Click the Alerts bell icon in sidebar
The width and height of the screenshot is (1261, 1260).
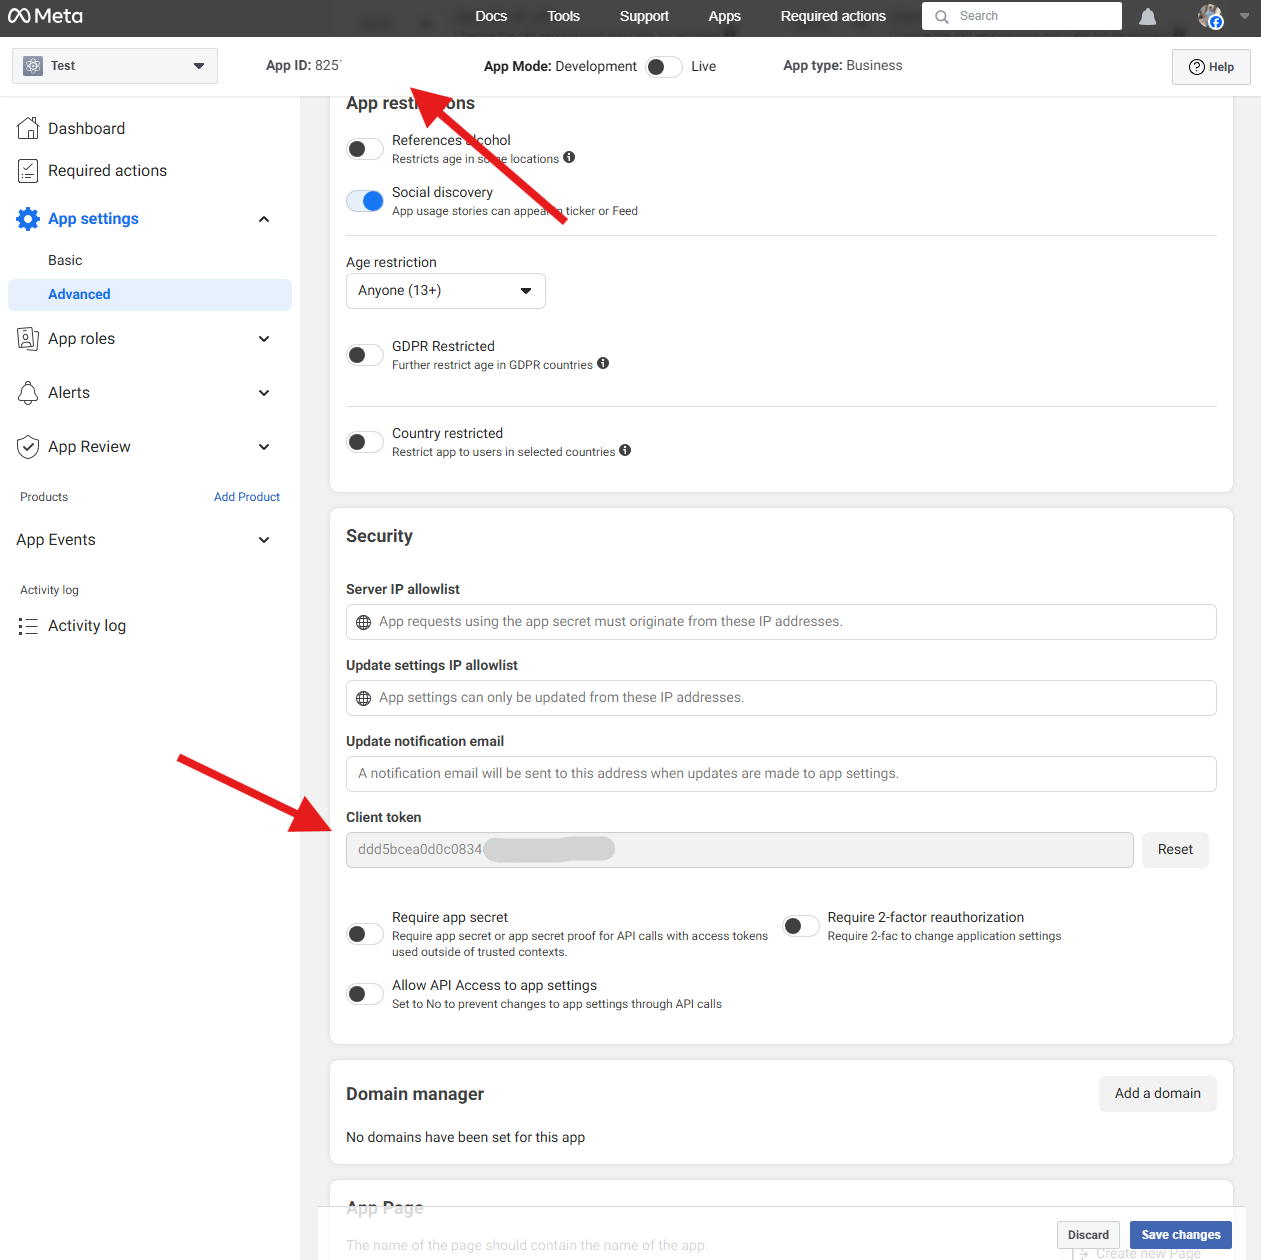tap(28, 393)
